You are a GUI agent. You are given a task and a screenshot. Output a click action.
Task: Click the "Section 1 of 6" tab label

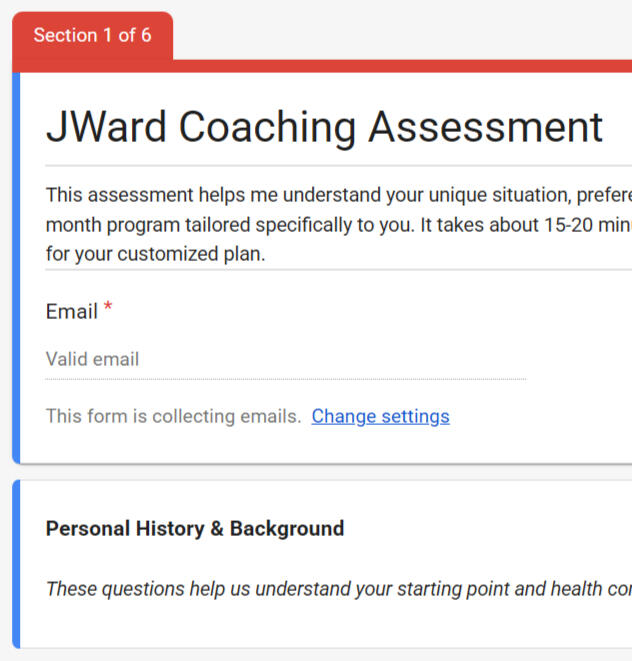pos(92,36)
